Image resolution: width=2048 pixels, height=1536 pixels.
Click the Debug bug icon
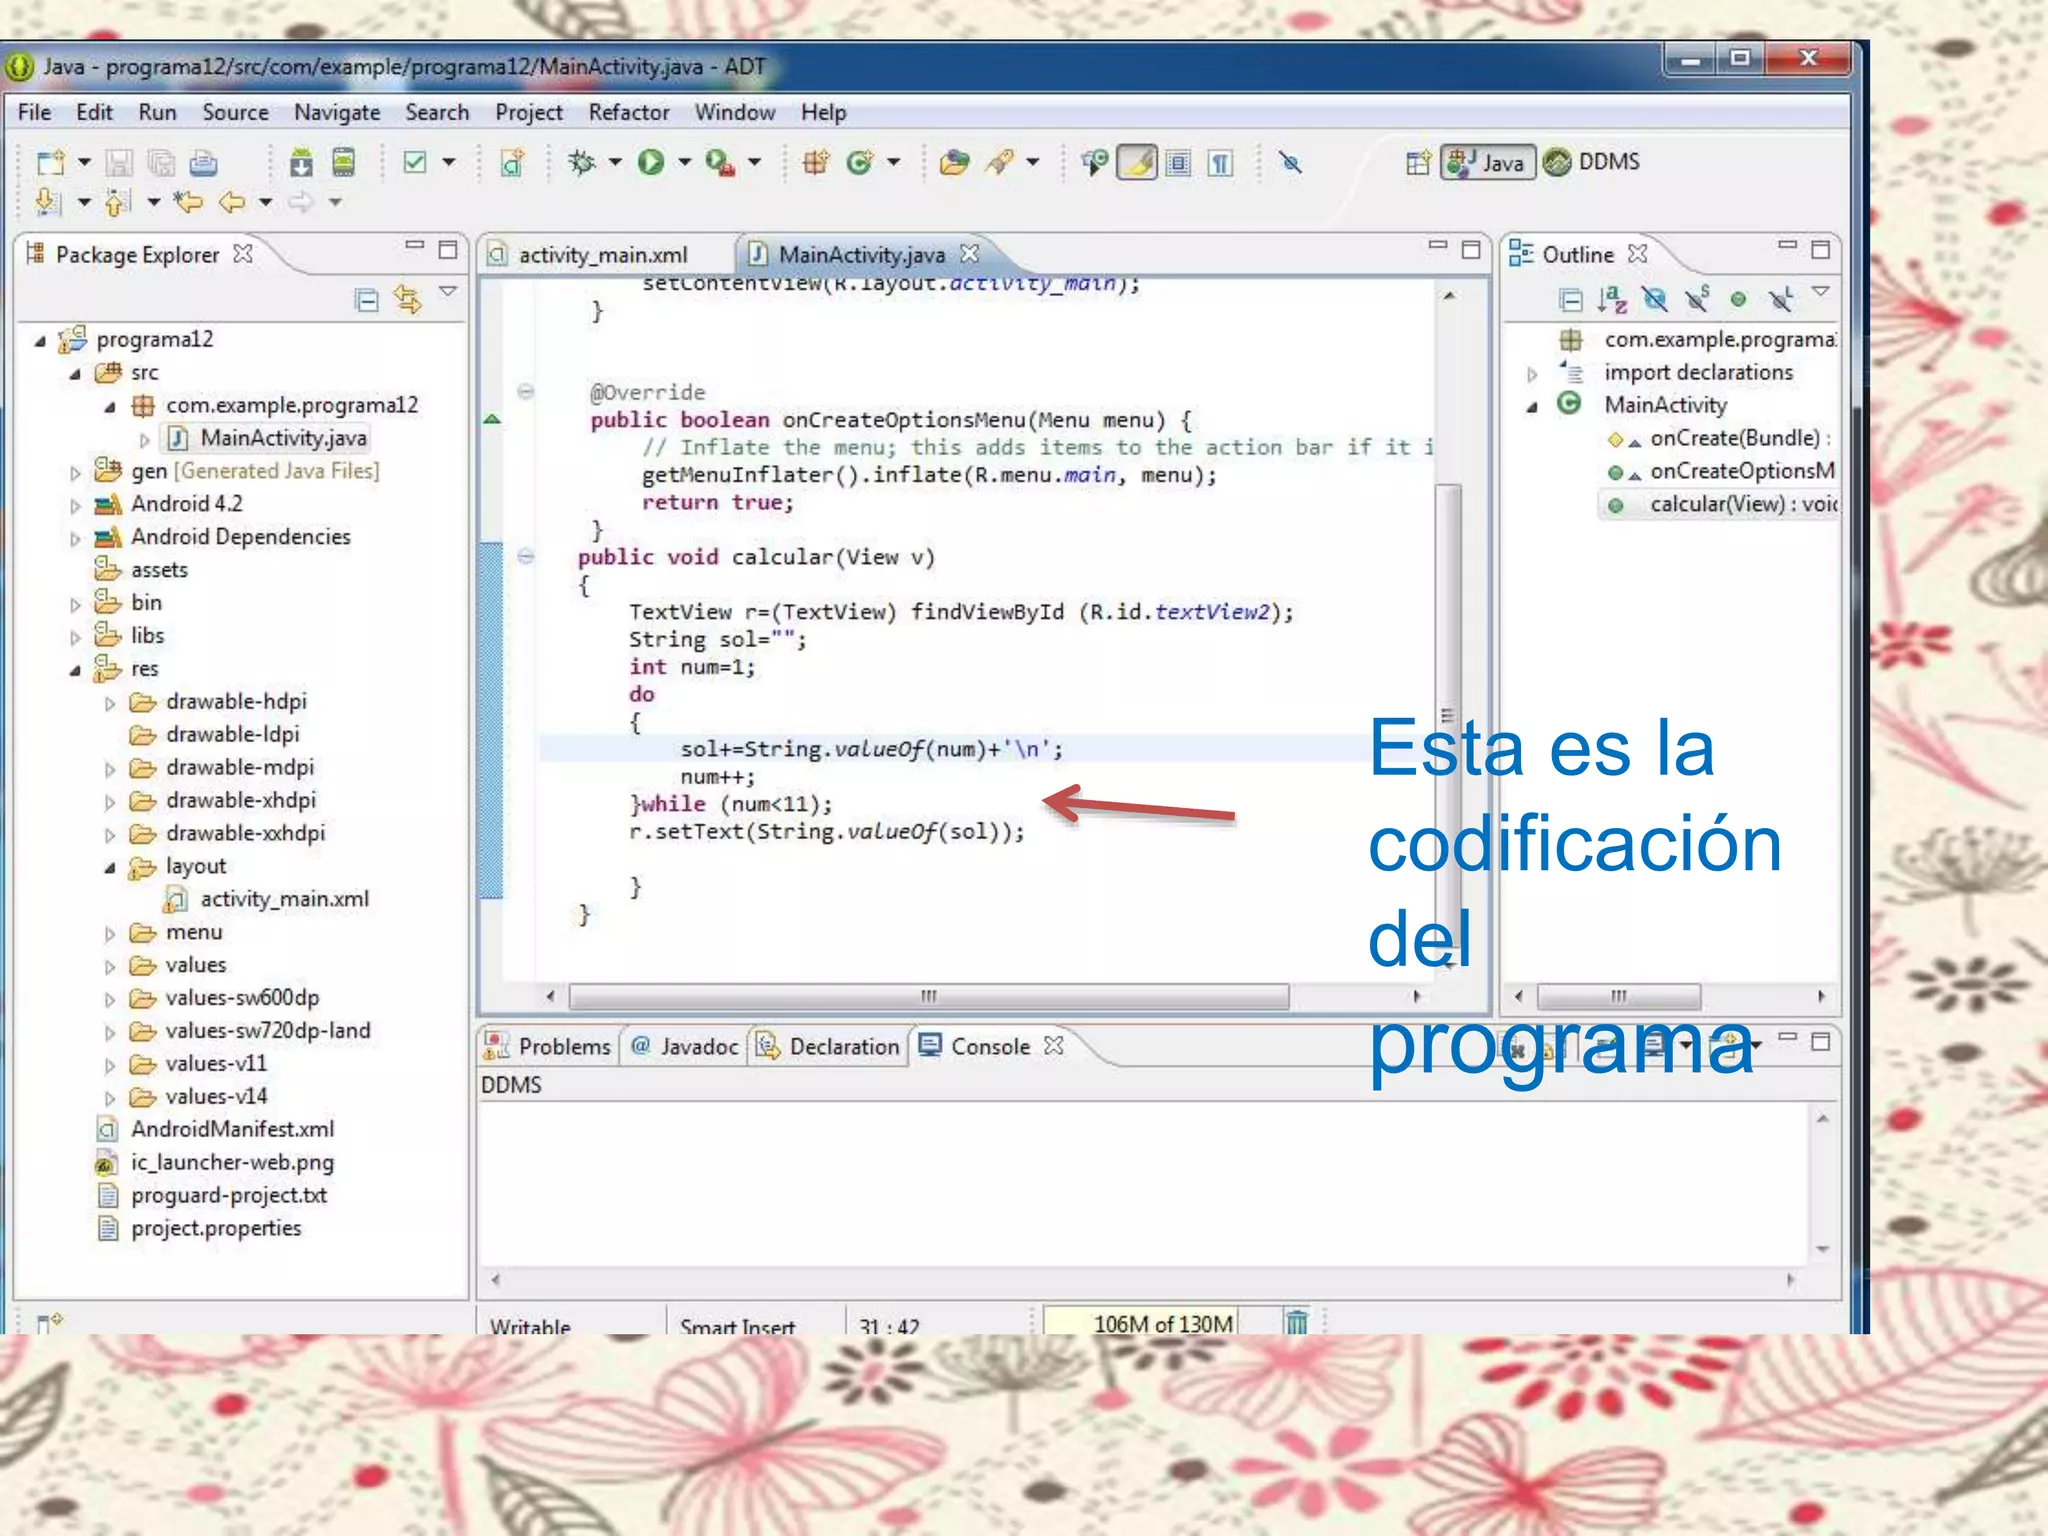tap(582, 162)
